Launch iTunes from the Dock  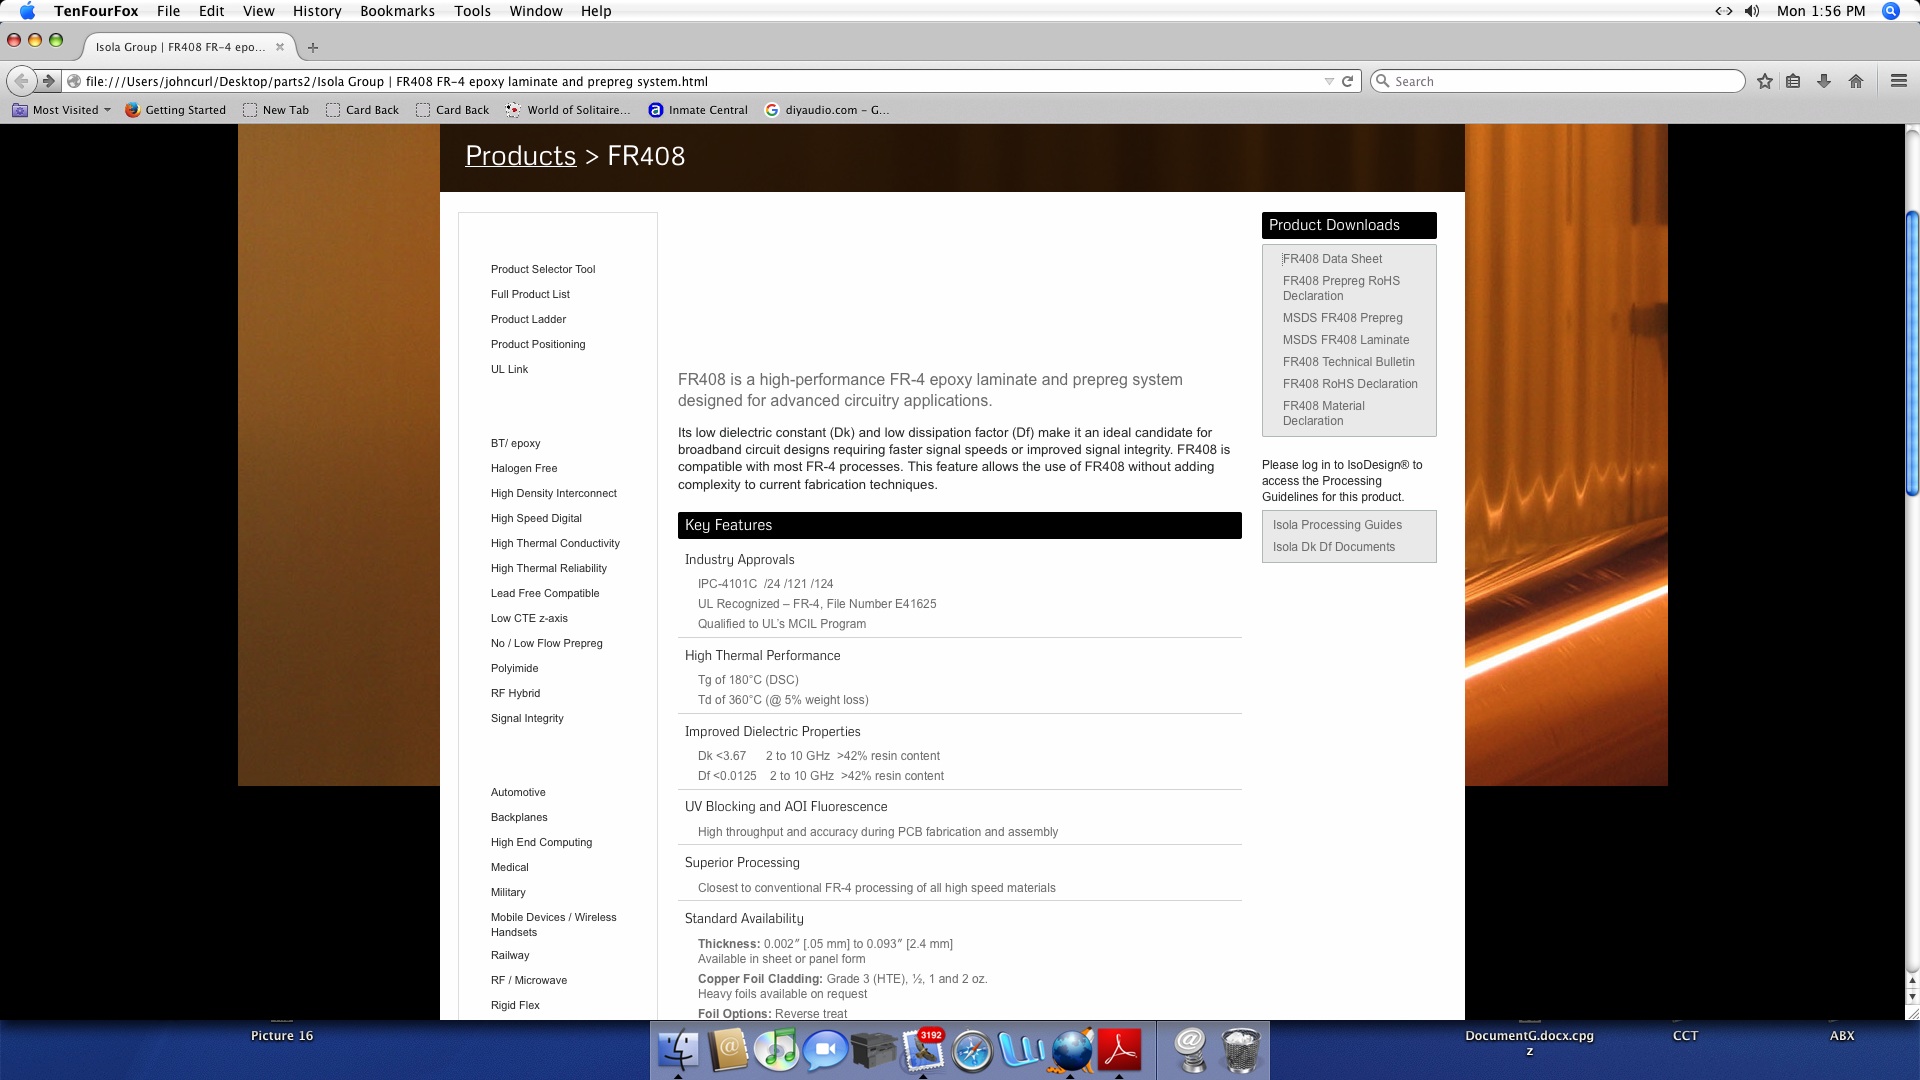click(x=776, y=1050)
